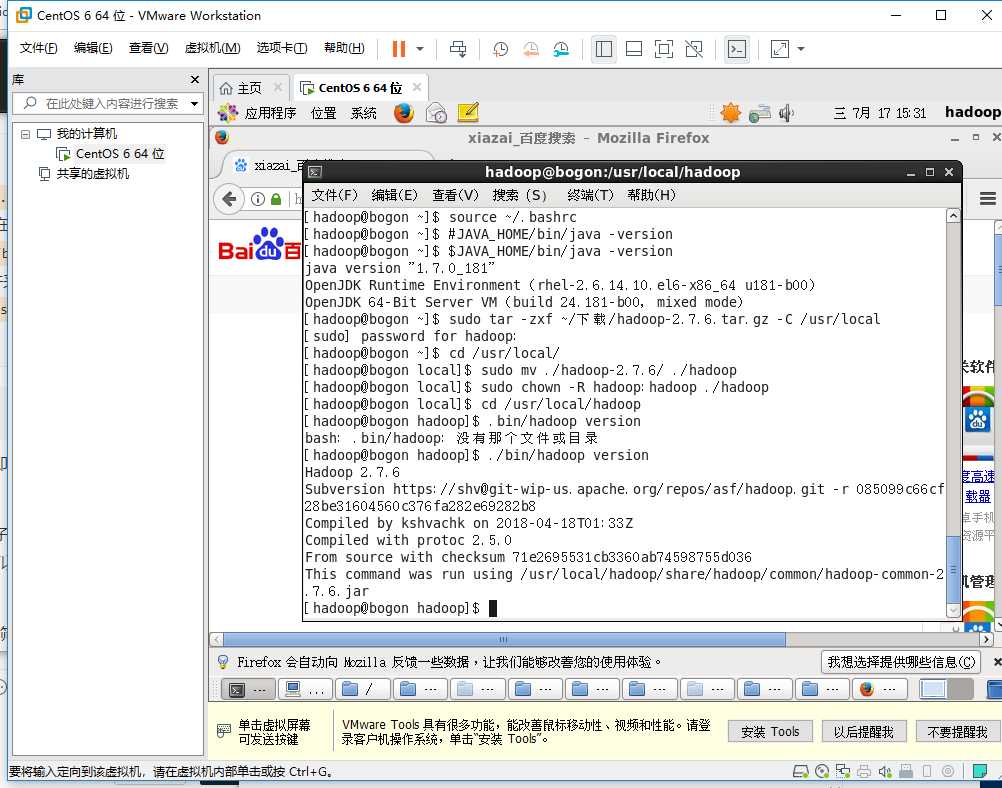This screenshot has height=788, width=1002.
Task: Click the hadoop user menu in panel
Action: (973, 112)
